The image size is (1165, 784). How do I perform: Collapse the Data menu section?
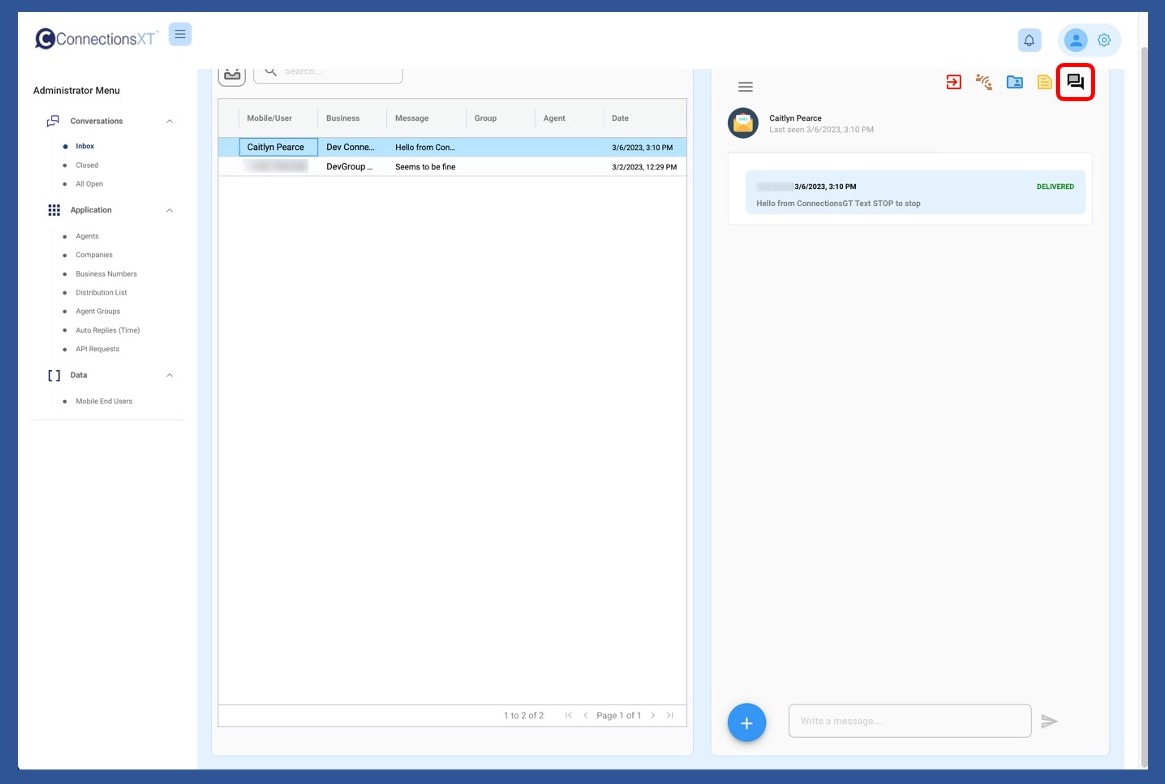pyautogui.click(x=169, y=375)
